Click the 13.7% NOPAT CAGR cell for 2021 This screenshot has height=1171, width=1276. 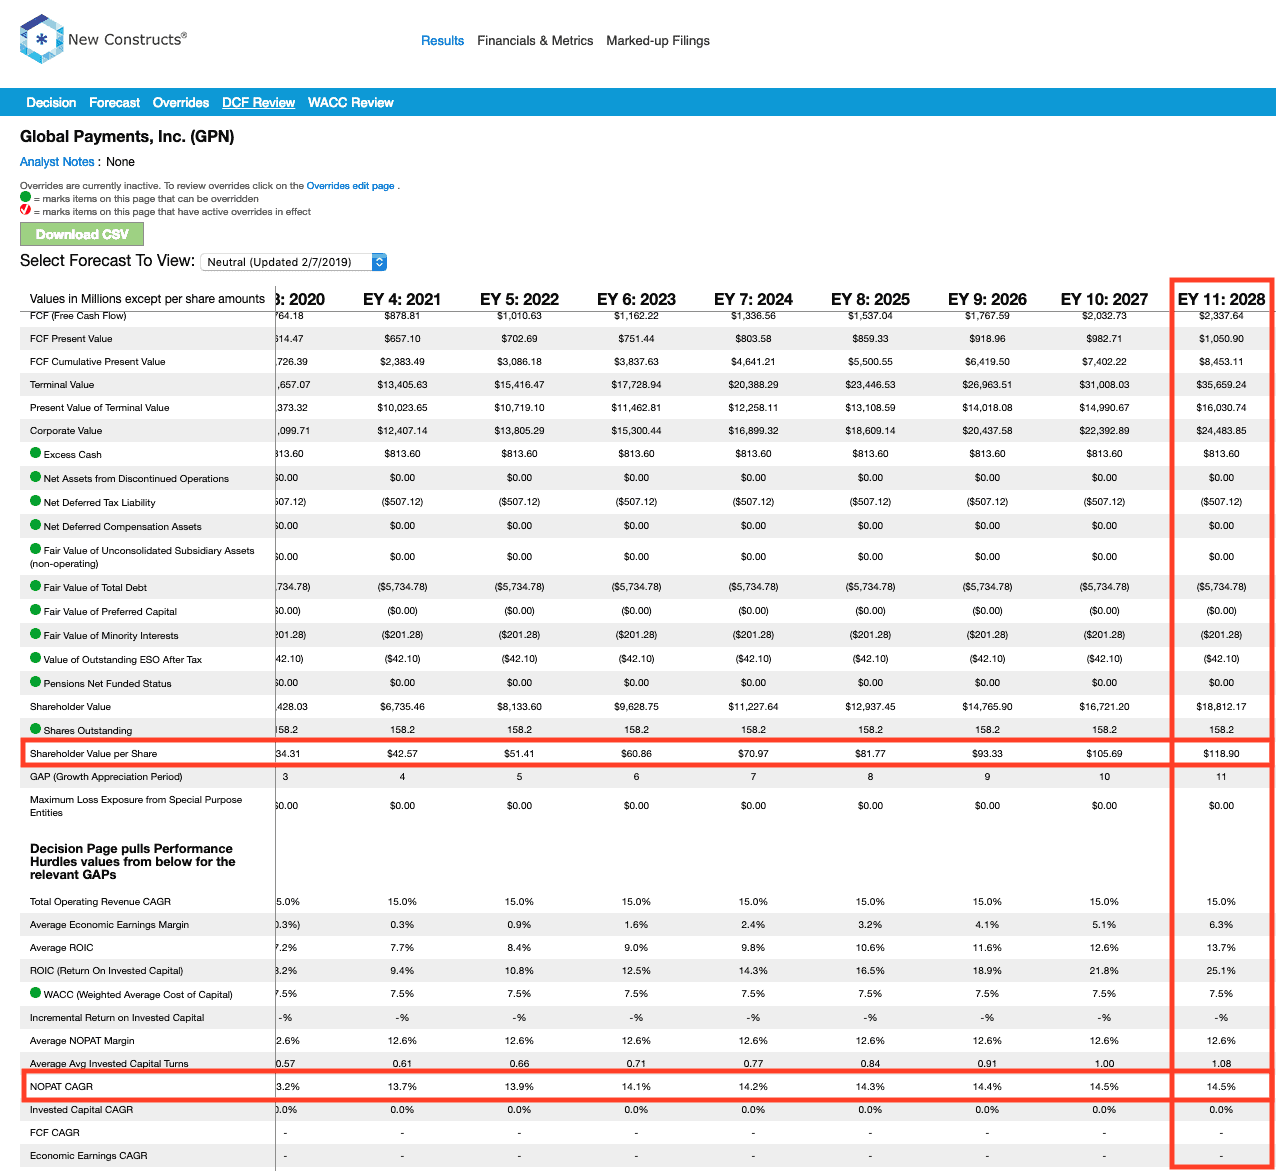pyautogui.click(x=402, y=1086)
